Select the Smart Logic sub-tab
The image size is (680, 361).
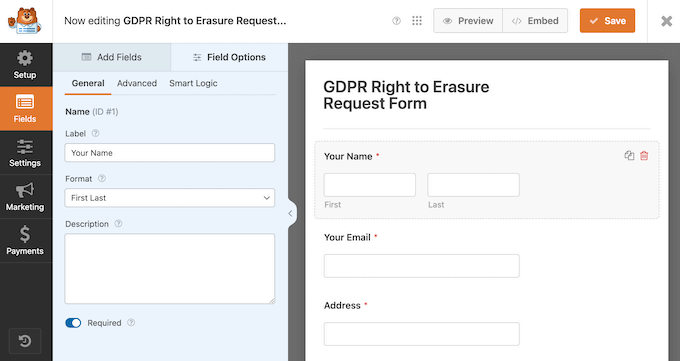click(x=193, y=83)
